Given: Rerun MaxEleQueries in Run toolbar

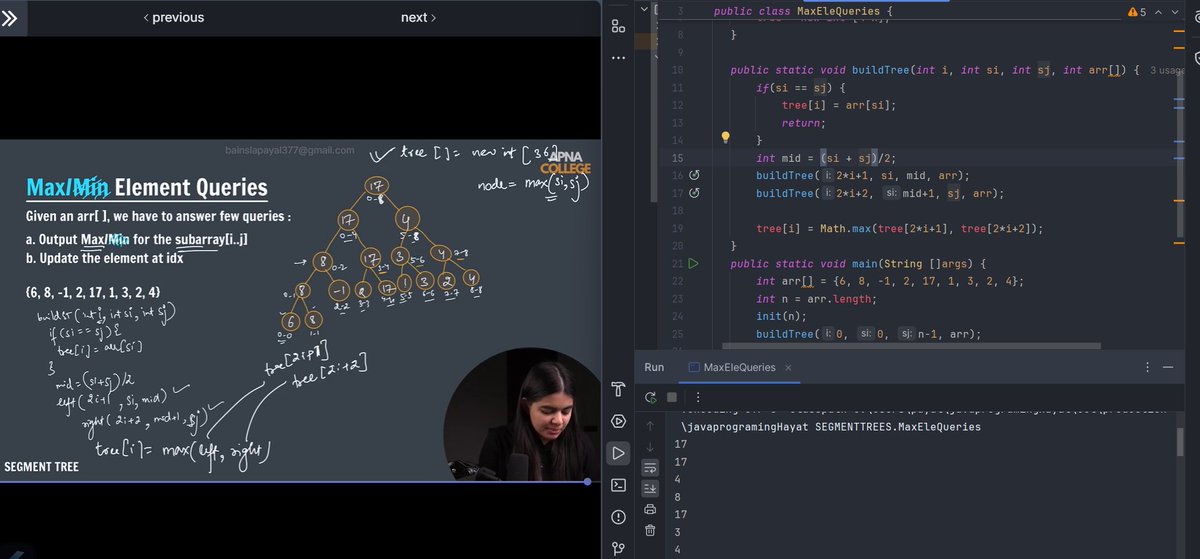Looking at the screenshot, I should 651,398.
